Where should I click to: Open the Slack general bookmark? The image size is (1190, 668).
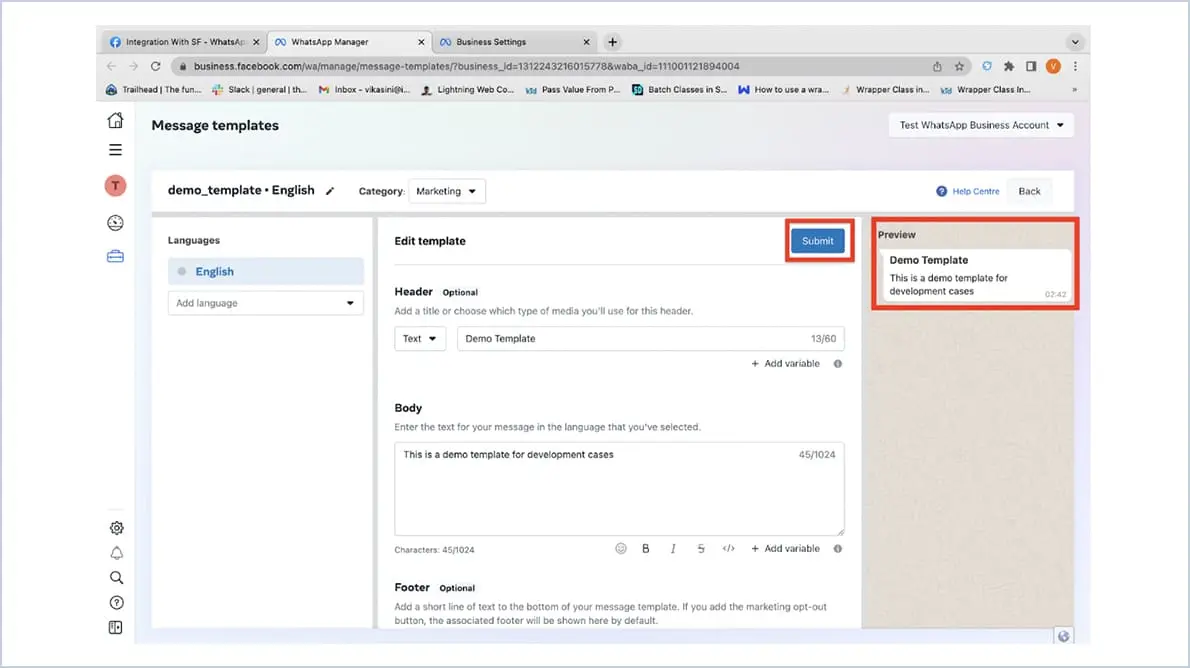pyautogui.click(x=260, y=90)
